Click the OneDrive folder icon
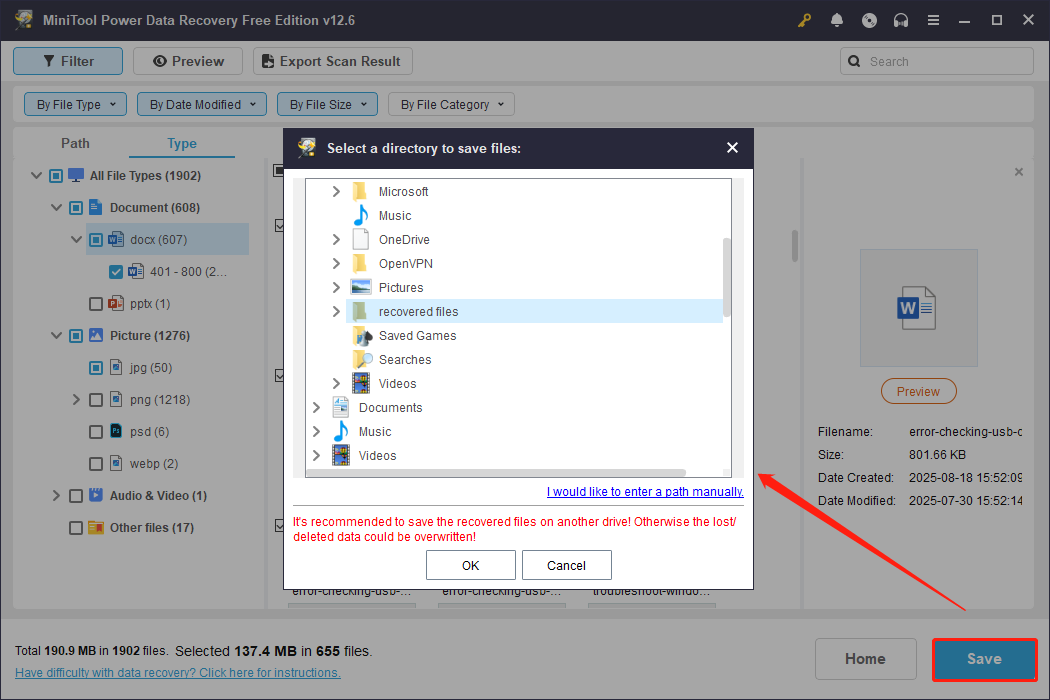The image size is (1050, 700). pyautogui.click(x=361, y=239)
